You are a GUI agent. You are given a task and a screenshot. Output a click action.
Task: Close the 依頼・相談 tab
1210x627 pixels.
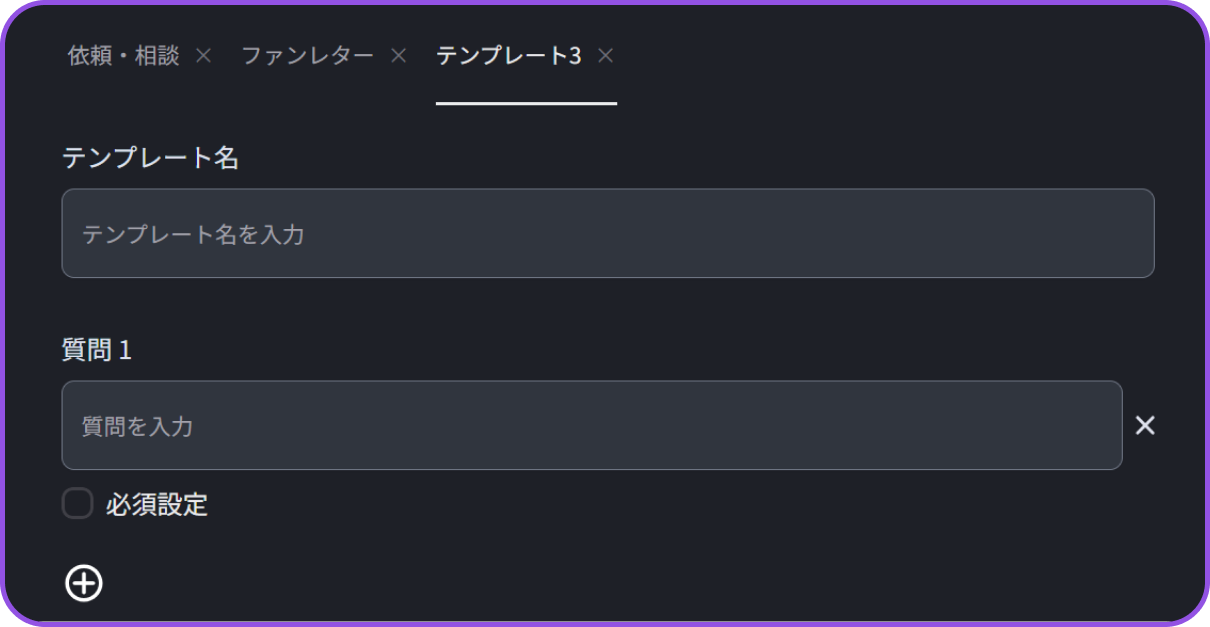tap(203, 56)
